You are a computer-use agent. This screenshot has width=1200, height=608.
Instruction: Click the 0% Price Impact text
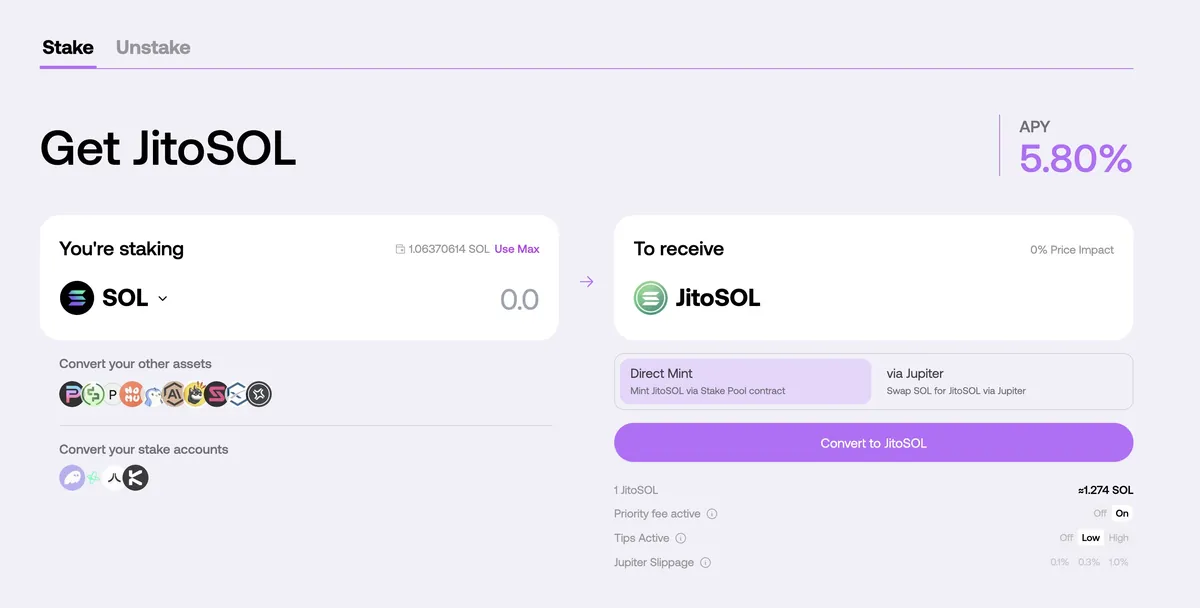point(1072,250)
